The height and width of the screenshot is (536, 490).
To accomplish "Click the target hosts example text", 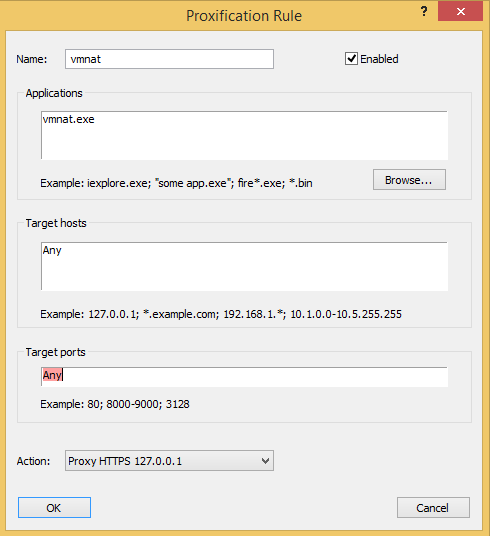I will (221, 314).
